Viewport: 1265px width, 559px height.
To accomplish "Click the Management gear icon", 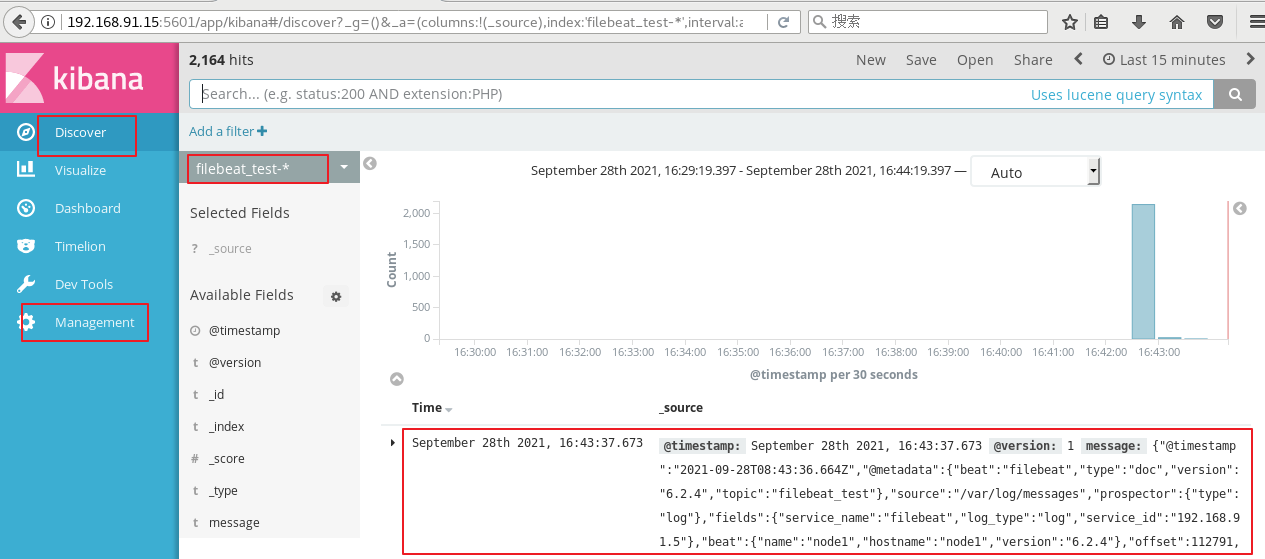I will 27,322.
